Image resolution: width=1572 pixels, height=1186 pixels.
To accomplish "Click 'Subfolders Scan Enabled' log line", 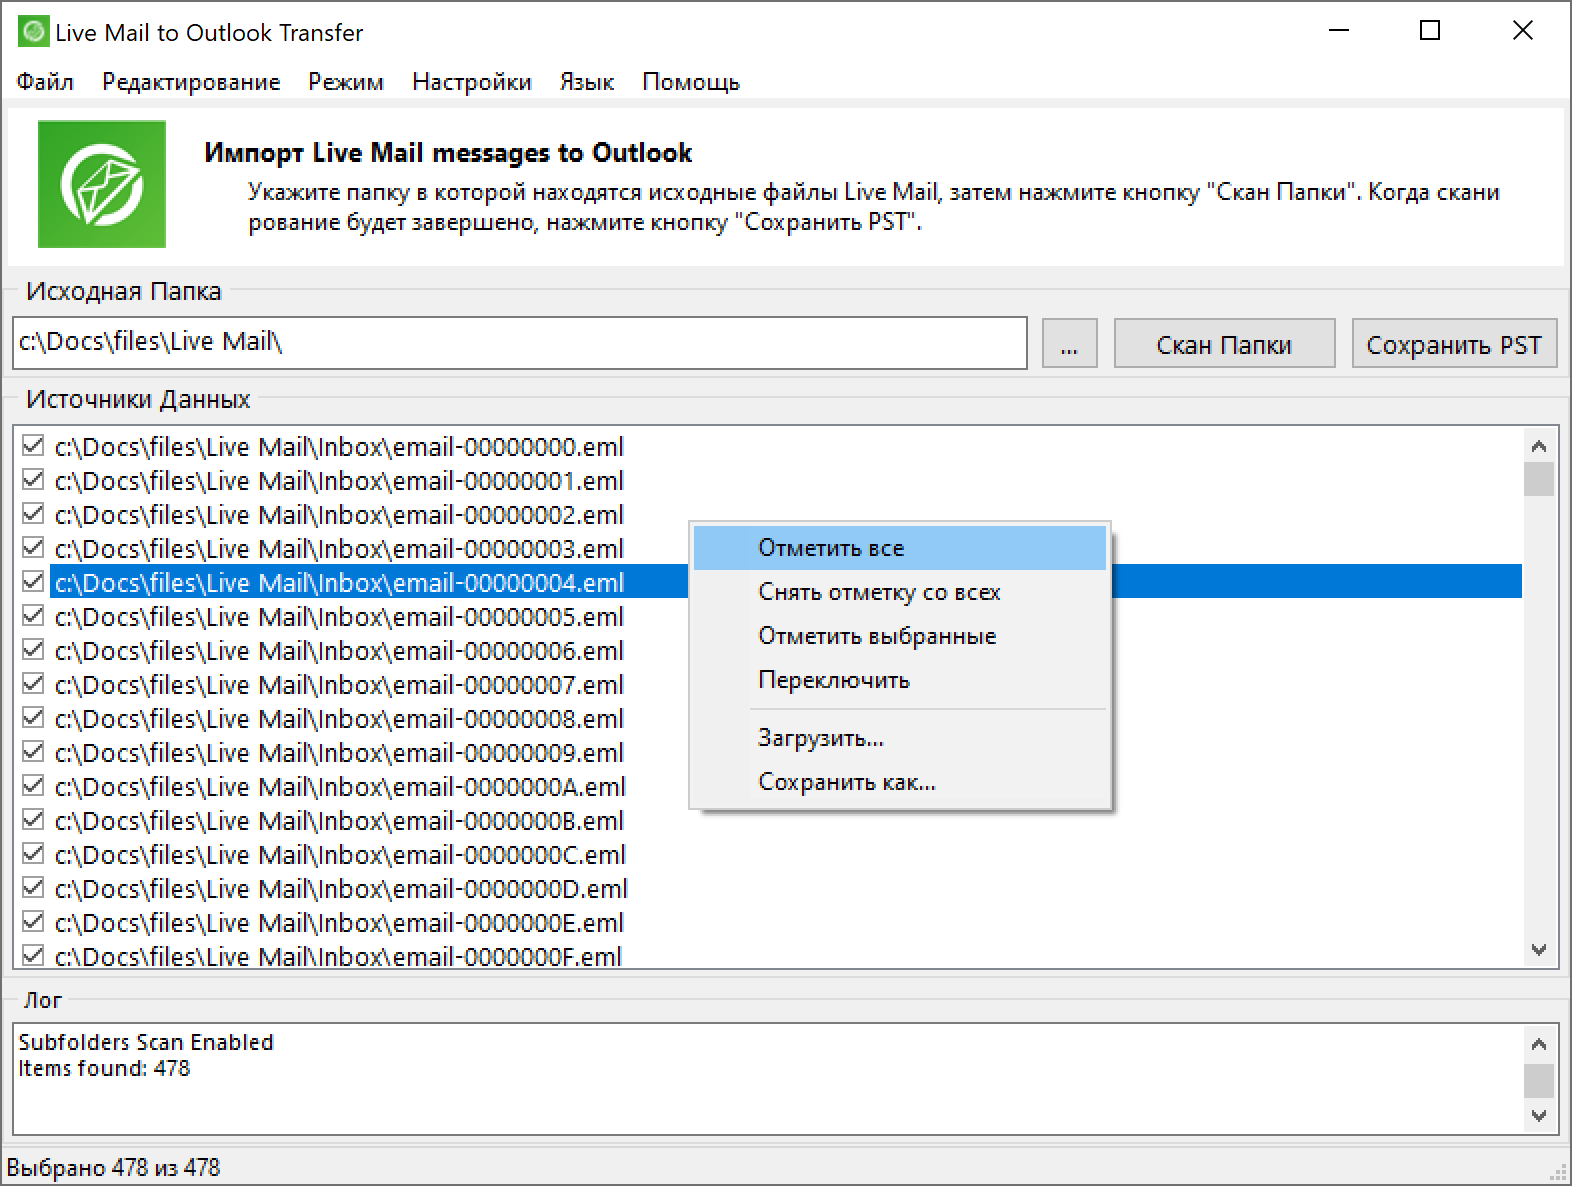I will click(x=146, y=1042).
